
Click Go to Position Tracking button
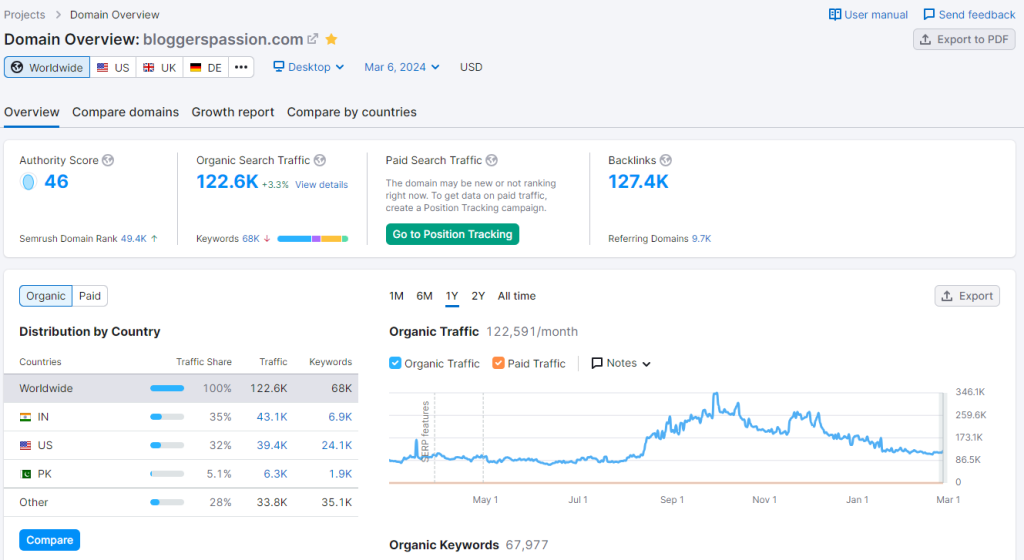pos(453,234)
